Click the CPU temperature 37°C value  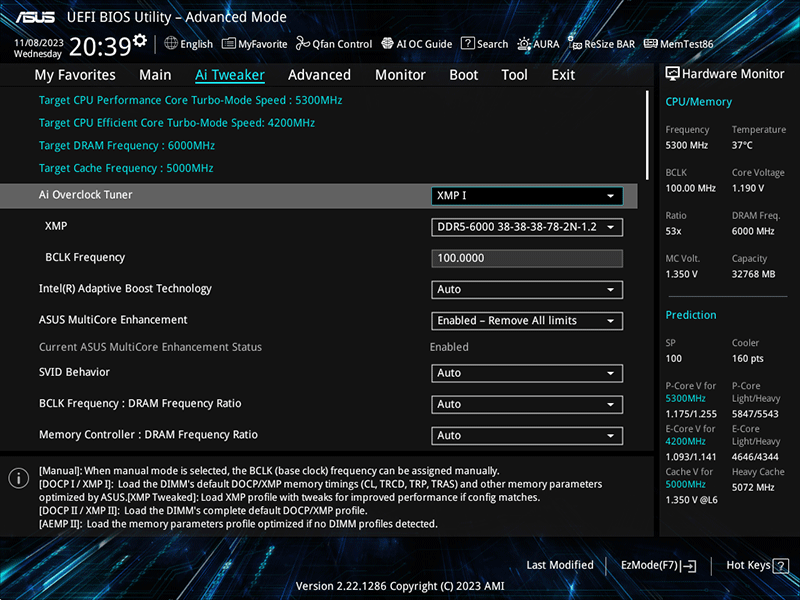tap(742, 145)
